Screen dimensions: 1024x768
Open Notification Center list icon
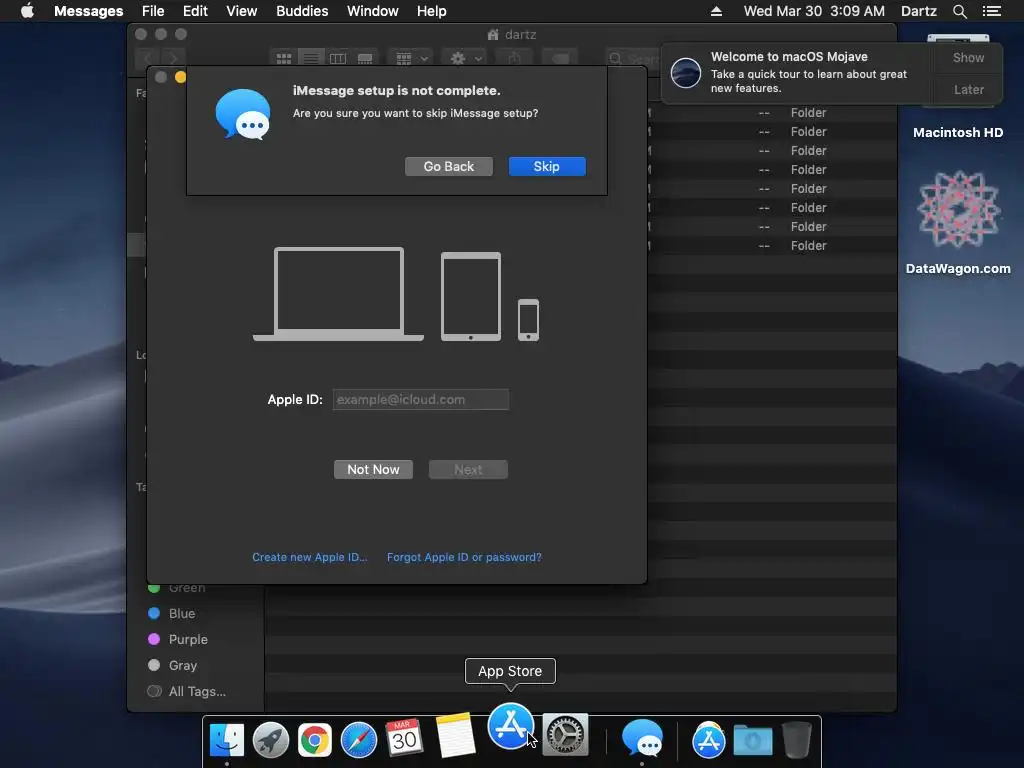992,11
